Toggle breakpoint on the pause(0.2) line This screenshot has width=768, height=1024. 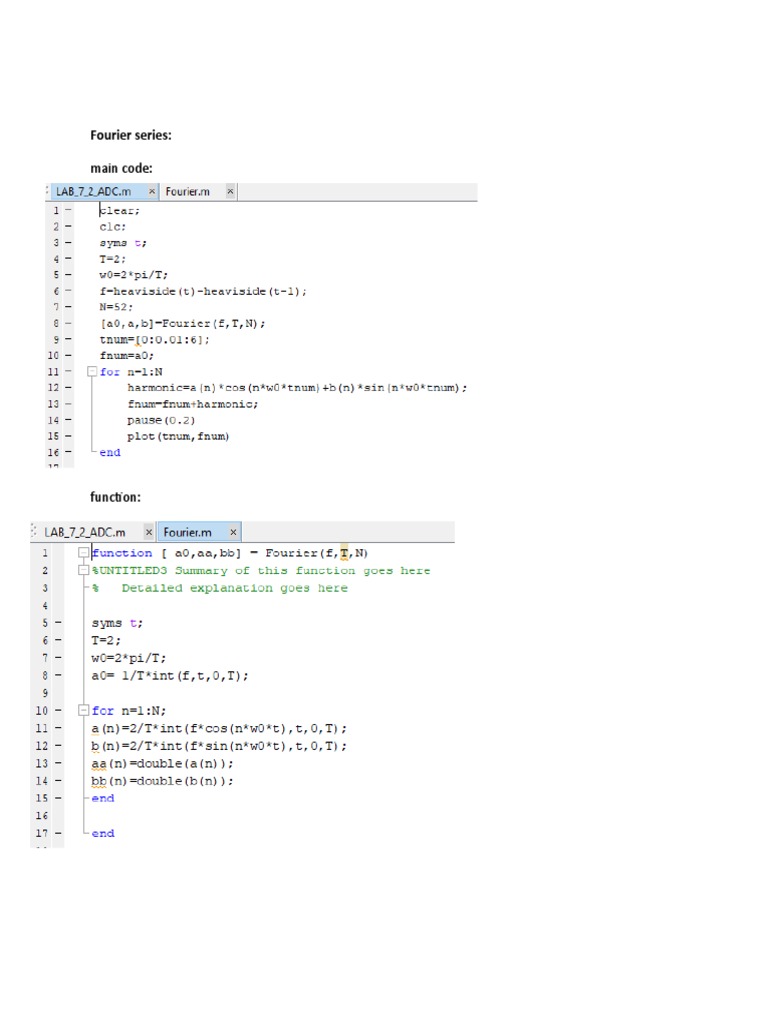pyautogui.click(x=69, y=420)
